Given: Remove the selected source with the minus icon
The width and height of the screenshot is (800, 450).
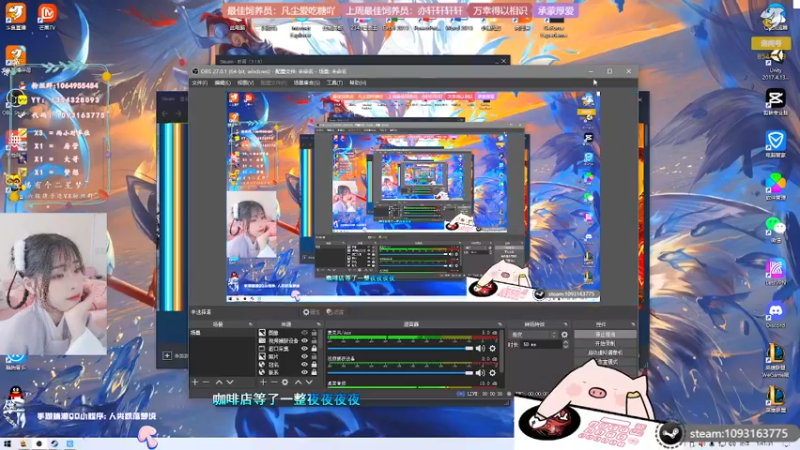Looking at the screenshot, I should tap(274, 382).
